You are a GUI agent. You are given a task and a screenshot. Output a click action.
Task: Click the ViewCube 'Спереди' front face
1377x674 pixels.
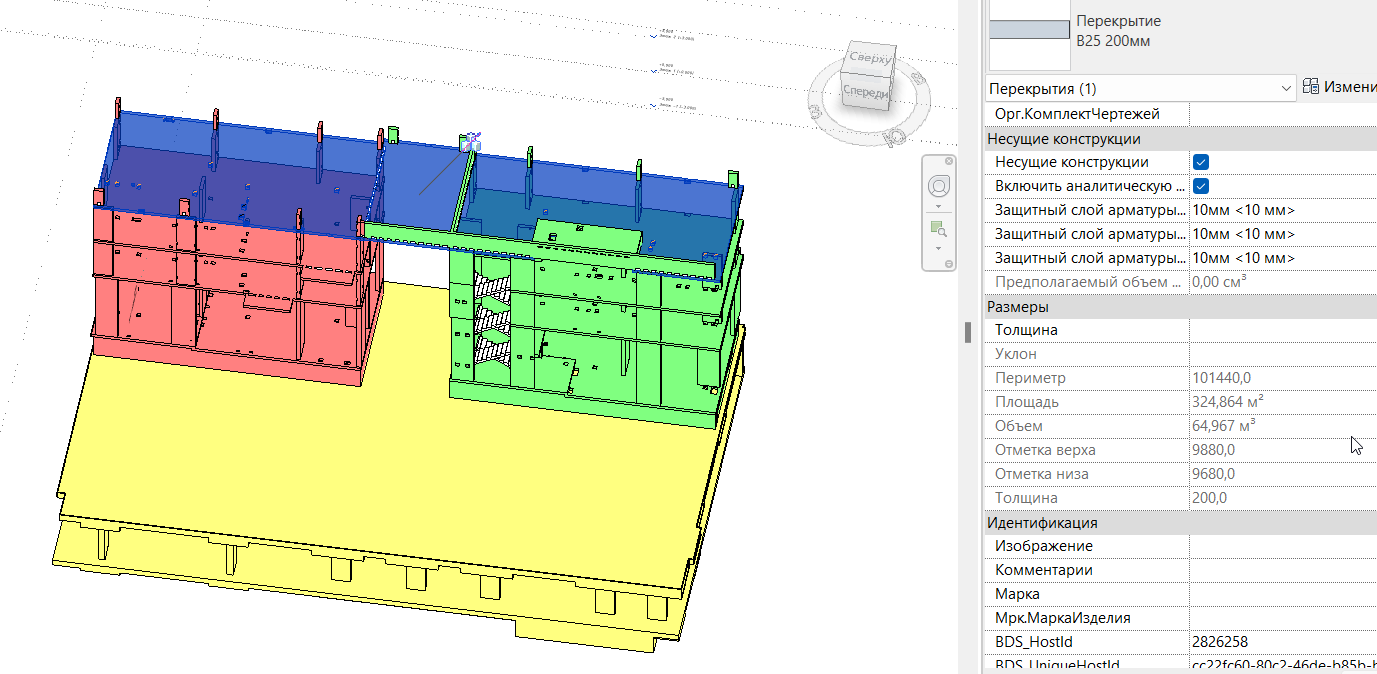point(864,92)
